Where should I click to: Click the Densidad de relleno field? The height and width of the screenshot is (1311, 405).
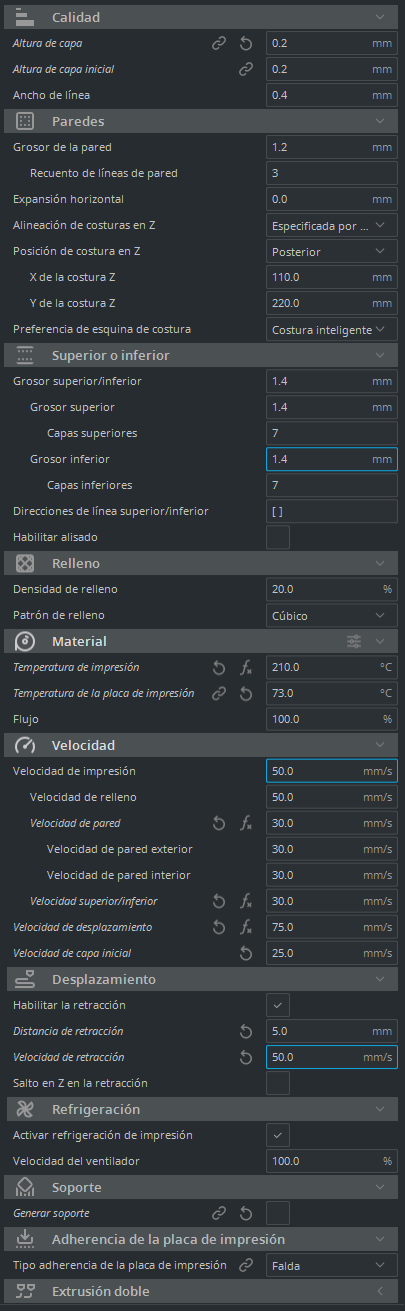332,589
